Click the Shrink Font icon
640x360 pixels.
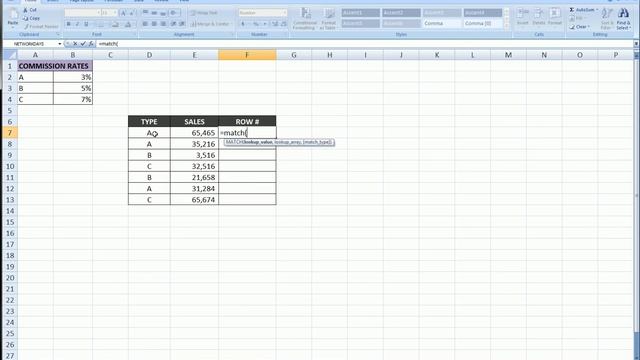tap(132, 13)
